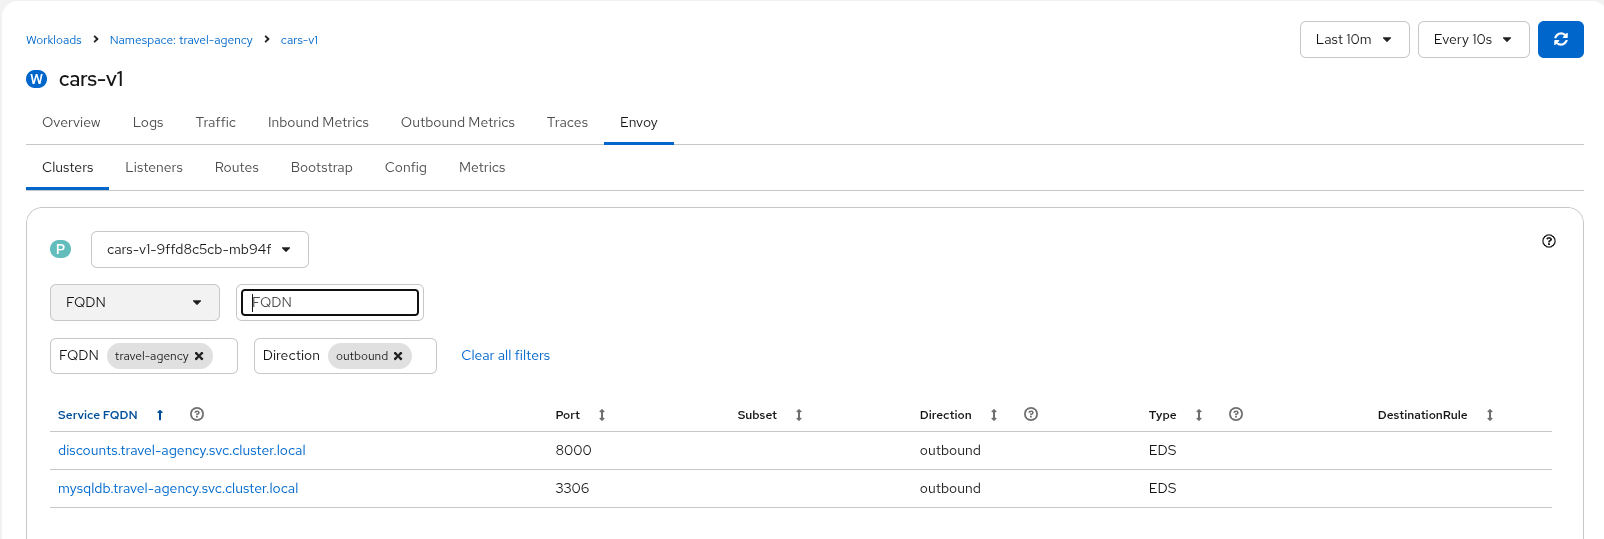Click help icon next to Service FQDN header

point(197,414)
